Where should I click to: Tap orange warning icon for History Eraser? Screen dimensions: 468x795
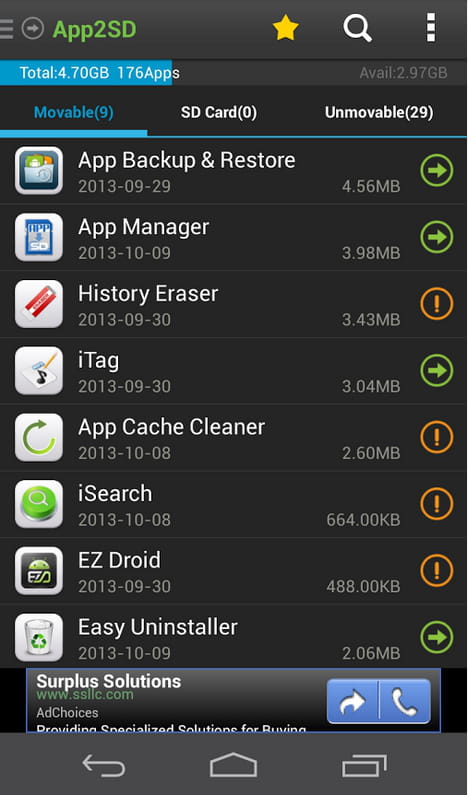coord(437,304)
